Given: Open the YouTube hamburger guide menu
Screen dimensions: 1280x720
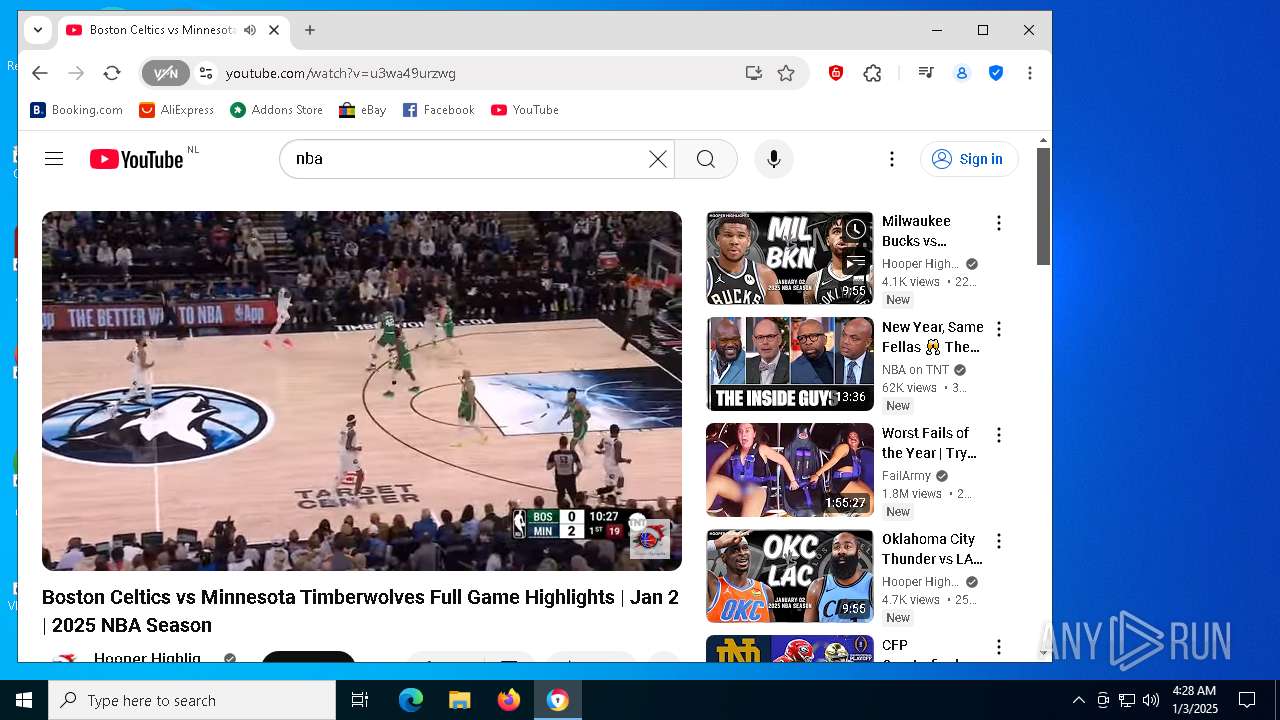Looking at the screenshot, I should [54, 159].
